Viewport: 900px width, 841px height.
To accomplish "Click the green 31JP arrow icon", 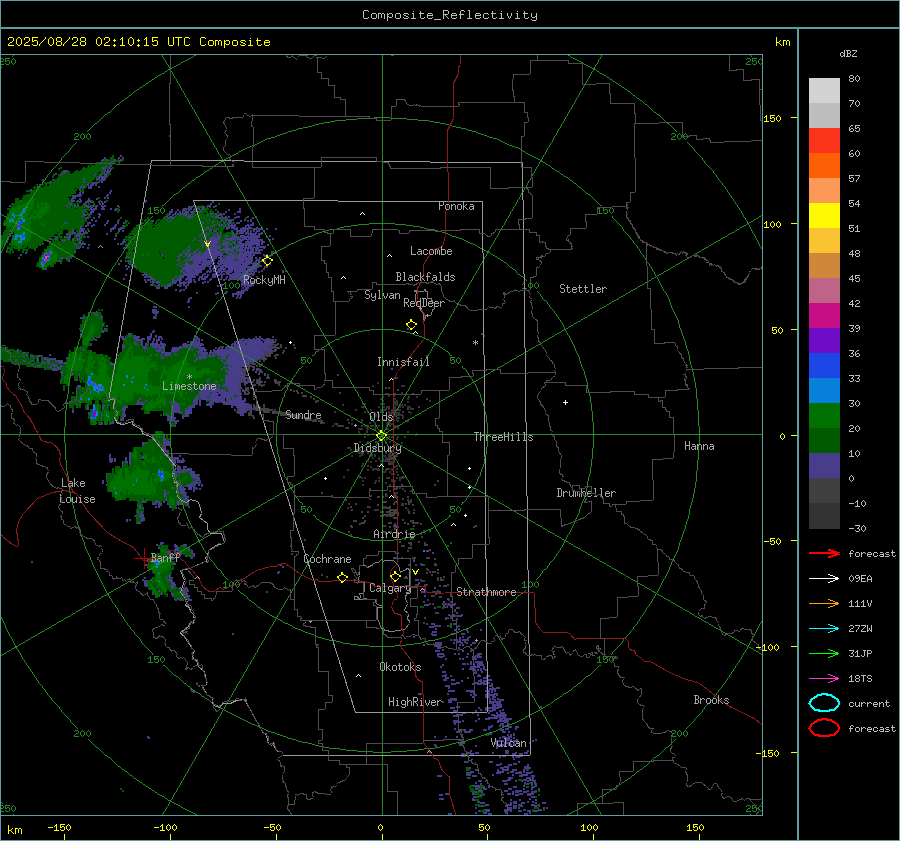I will coord(824,653).
